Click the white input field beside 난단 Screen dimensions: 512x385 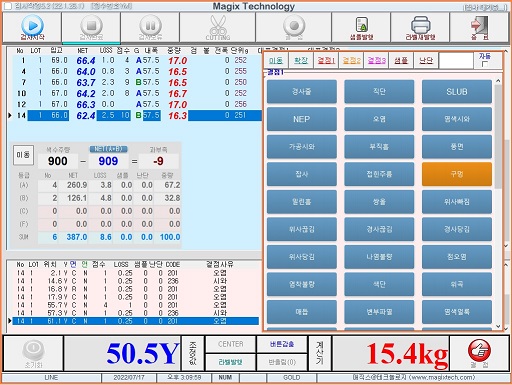pyautogui.click(x=456, y=61)
